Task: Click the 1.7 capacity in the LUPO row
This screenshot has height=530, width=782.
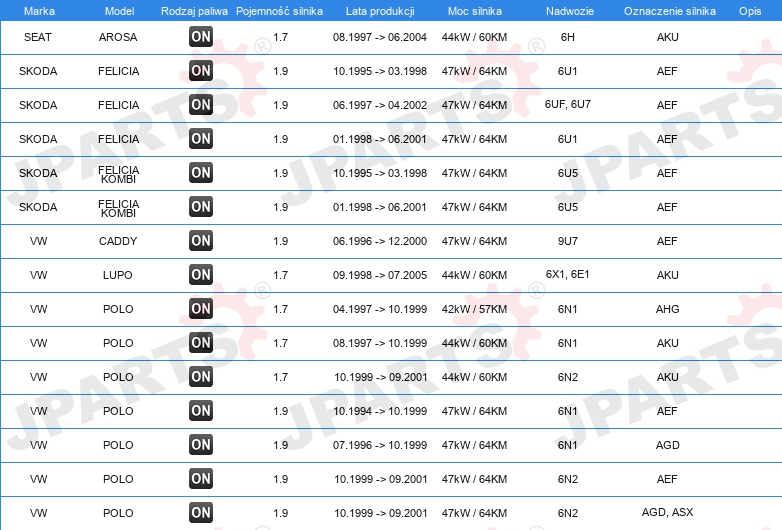Action: (280, 275)
